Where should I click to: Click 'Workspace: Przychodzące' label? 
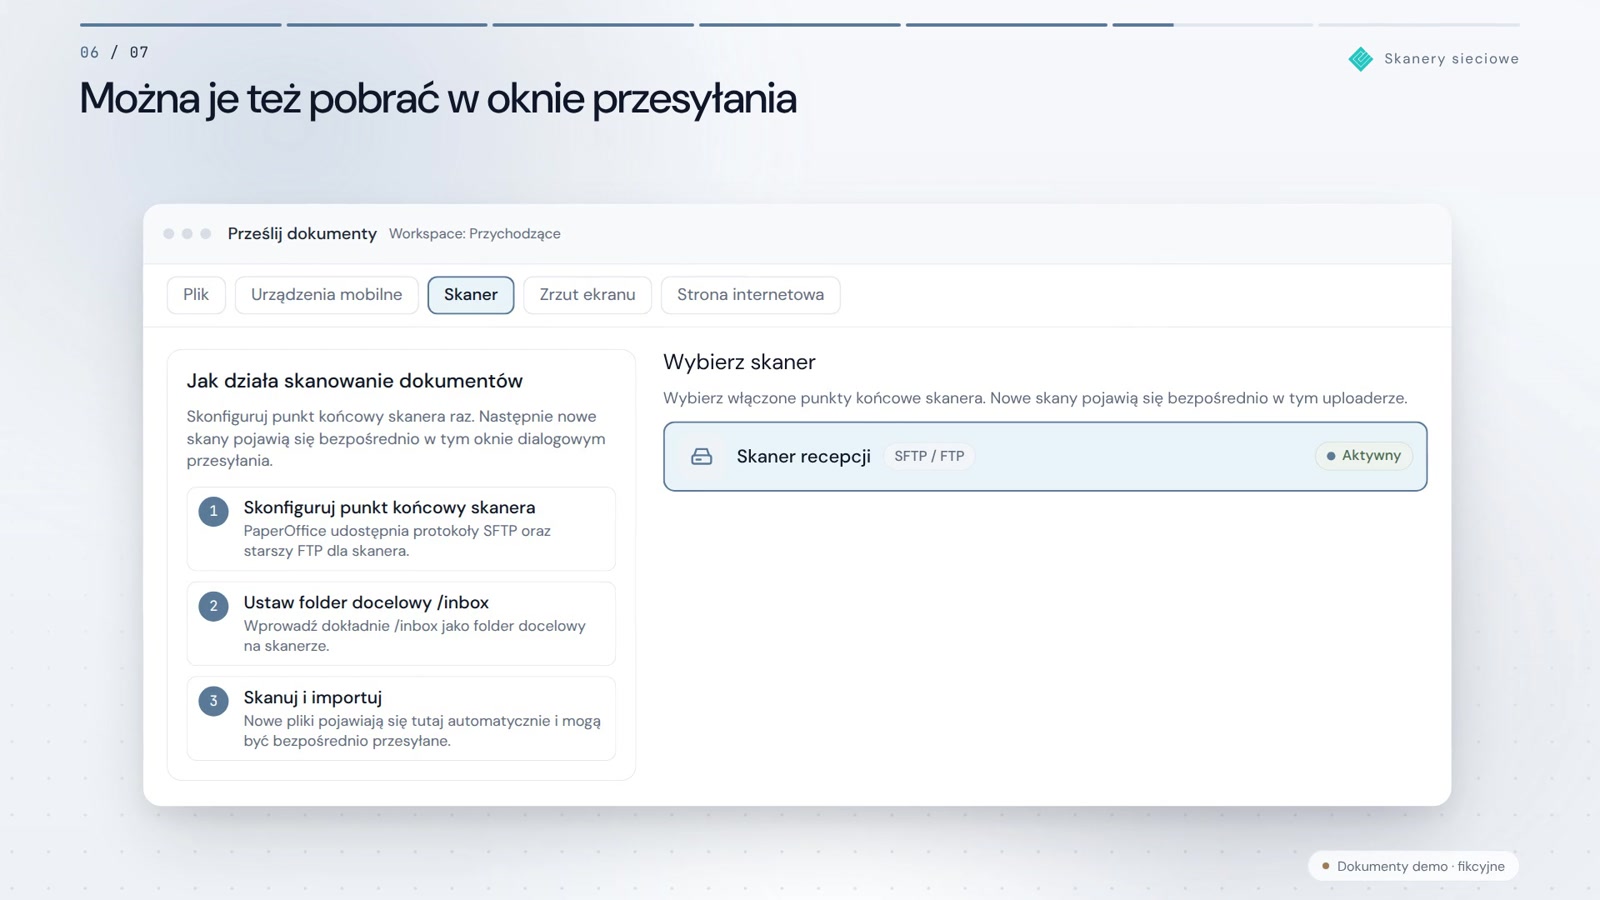(474, 234)
